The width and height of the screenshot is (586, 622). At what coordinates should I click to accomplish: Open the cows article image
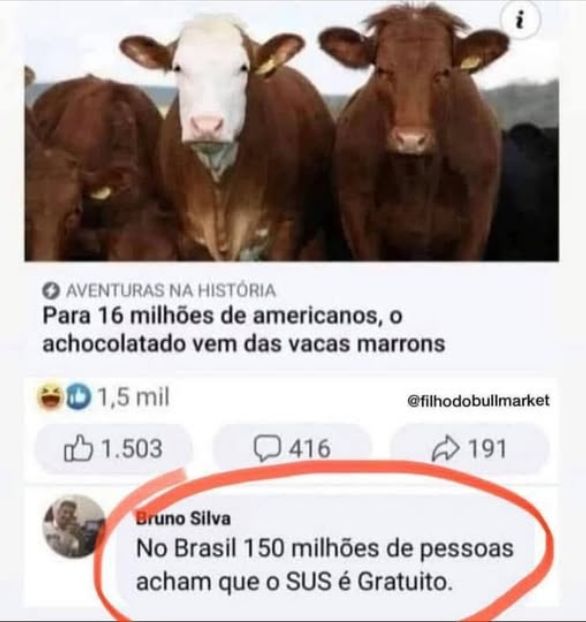coord(292,131)
